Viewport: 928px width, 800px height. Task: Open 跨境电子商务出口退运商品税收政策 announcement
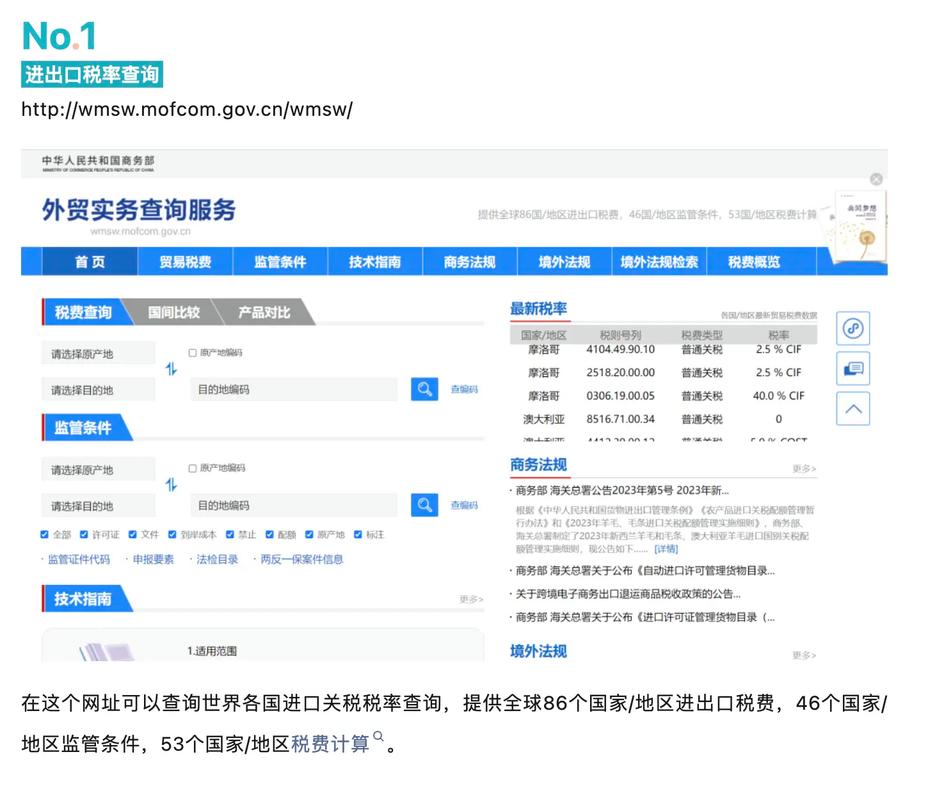coord(628,593)
